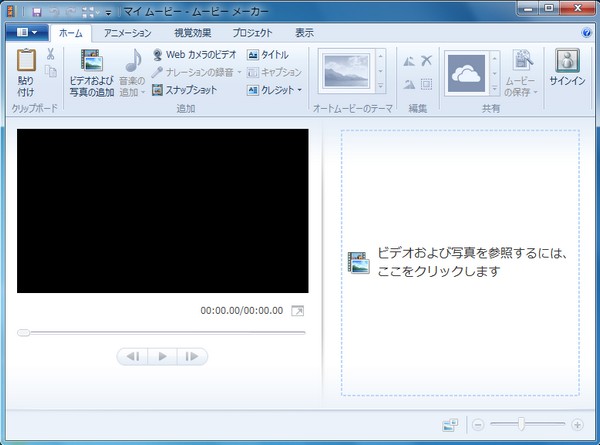Screen dimensions: 600x445
Task: Click the black video preview area
Action: (x=163, y=211)
